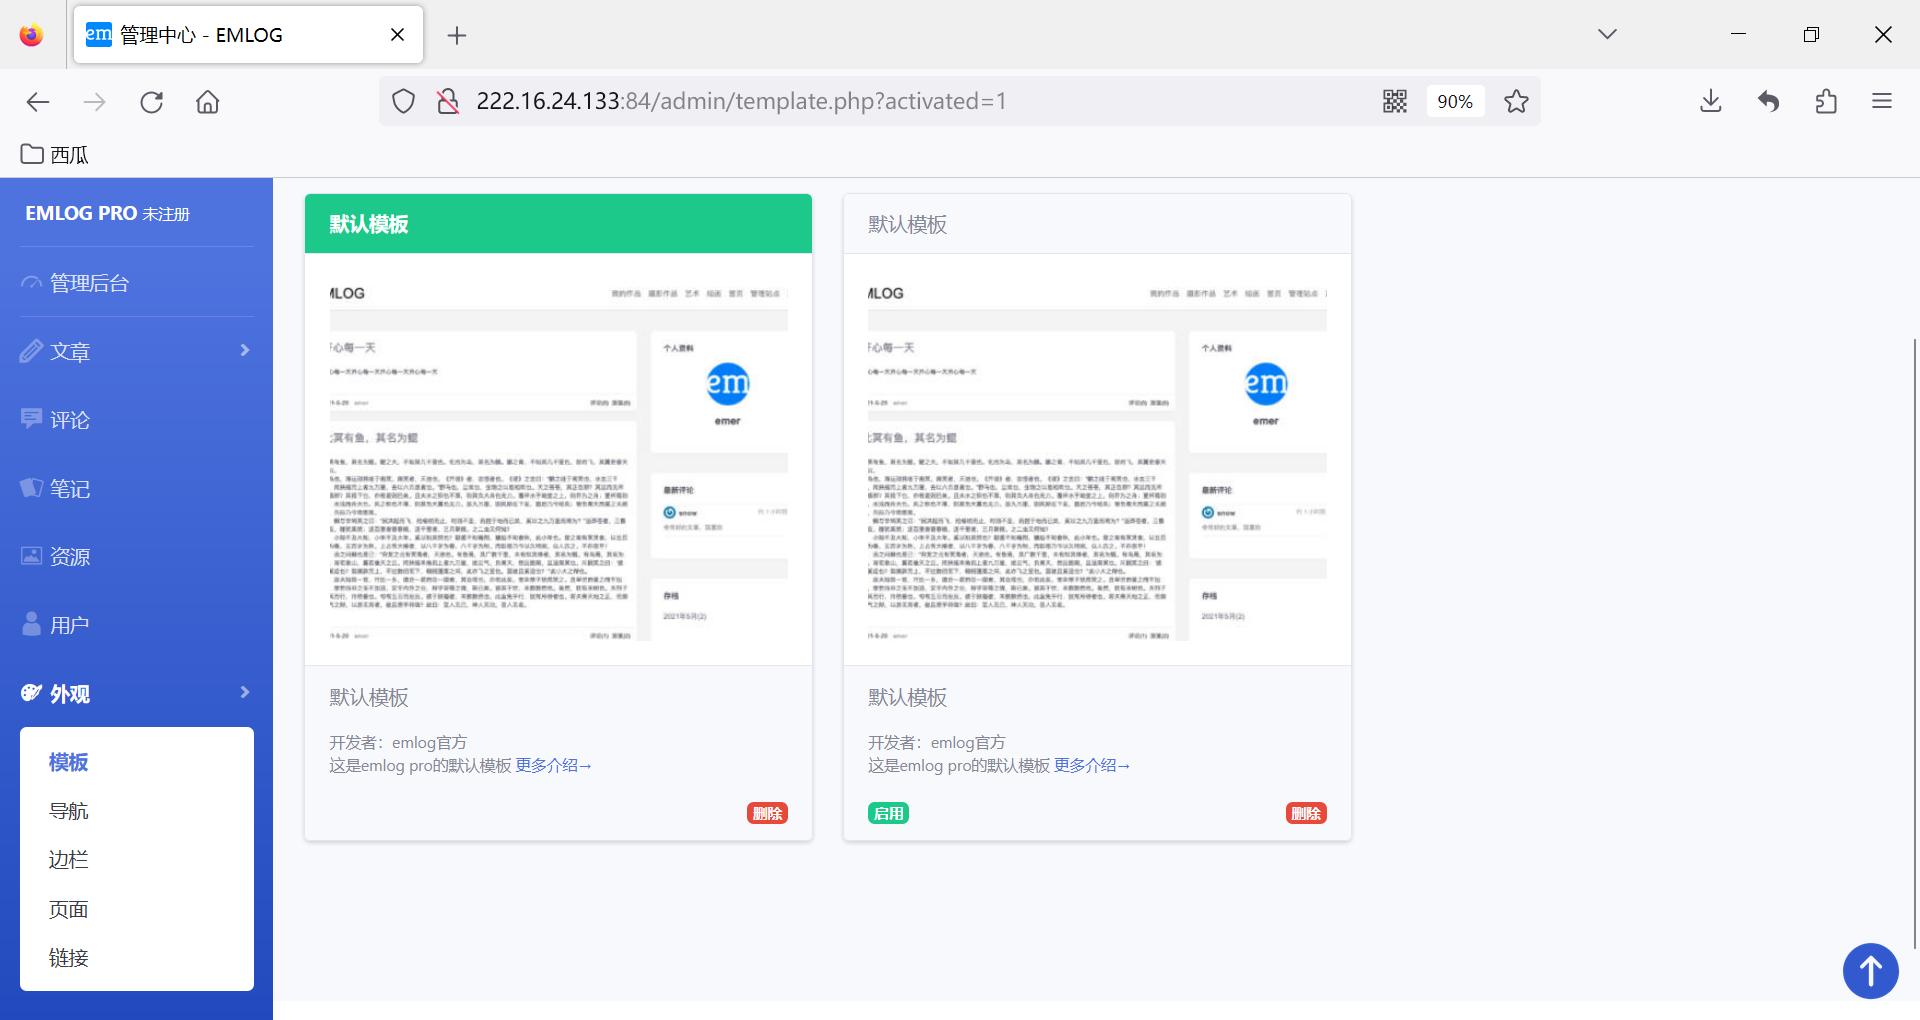This screenshot has height=1020, width=1920.
Task: Open the downloads panel
Action: pos(1711,101)
